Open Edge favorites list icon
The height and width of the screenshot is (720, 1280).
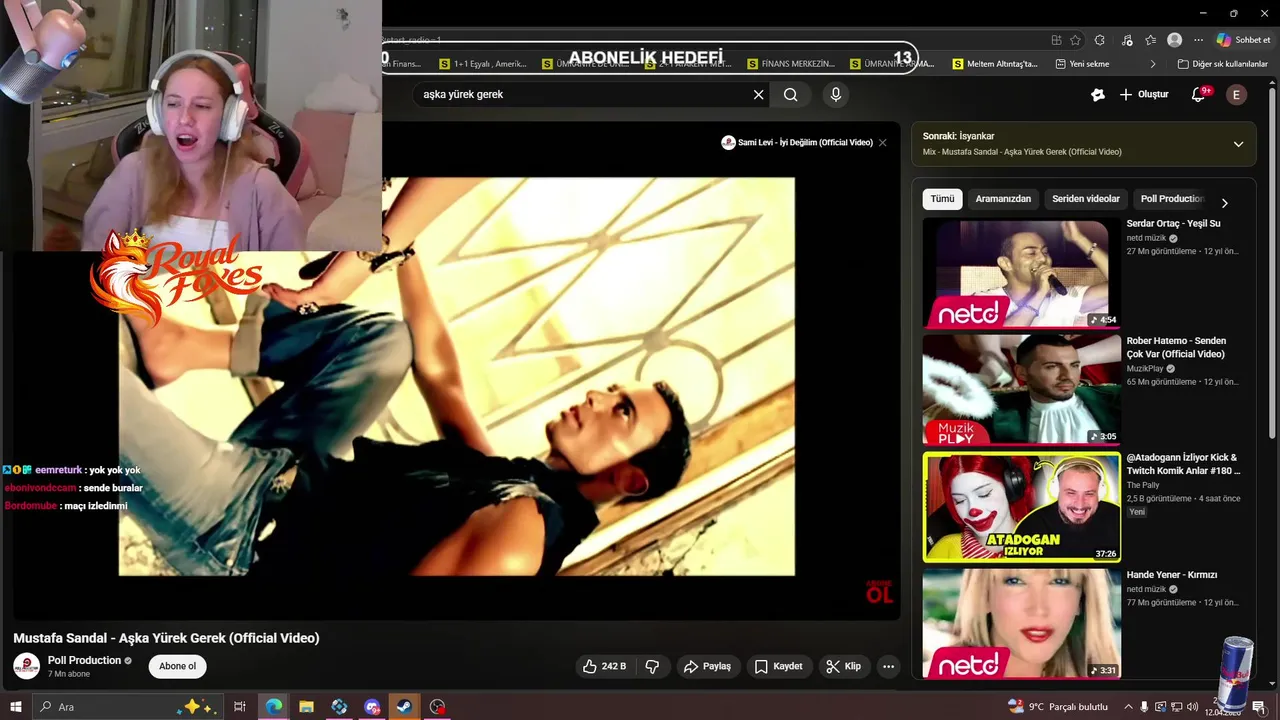[1151, 40]
